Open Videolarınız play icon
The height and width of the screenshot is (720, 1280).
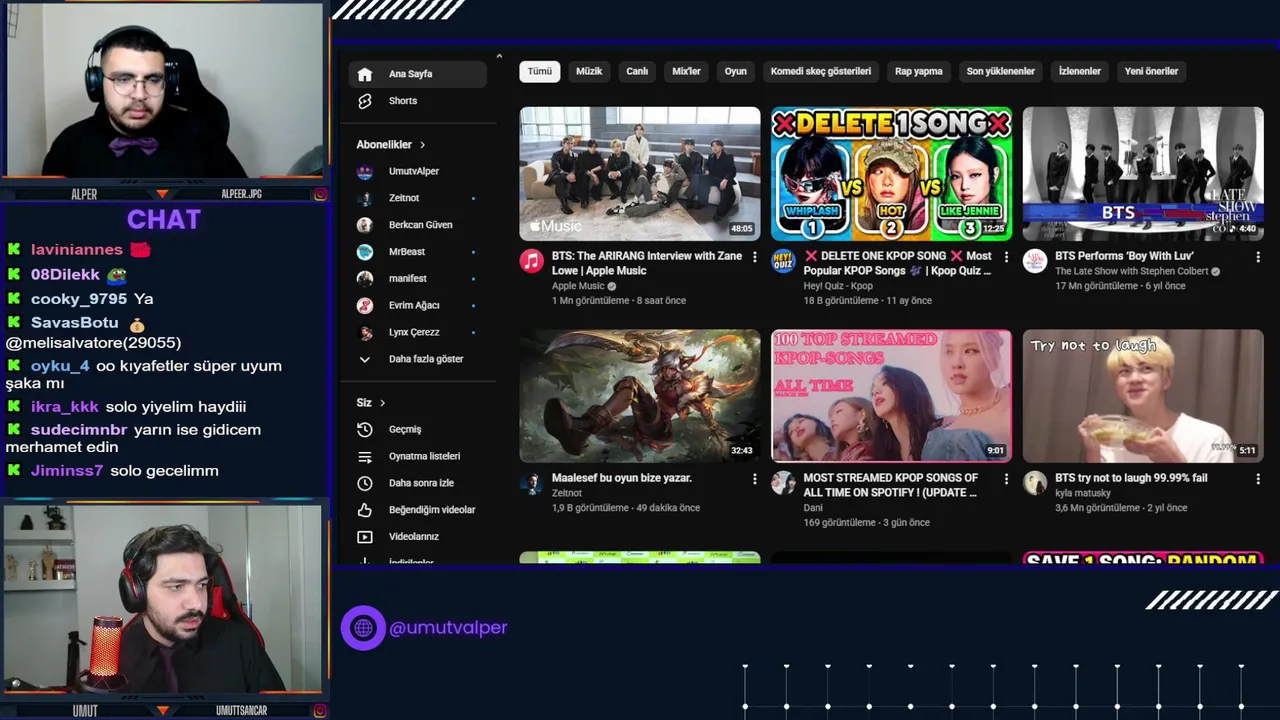[365, 537]
